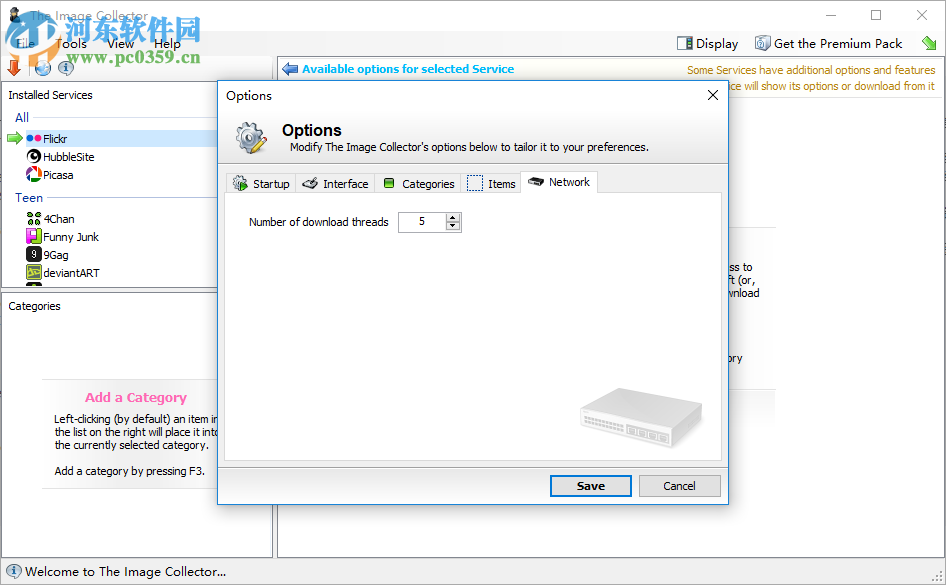Click the Categories panel title
Viewport: 946px width, 585px height.
(34, 306)
